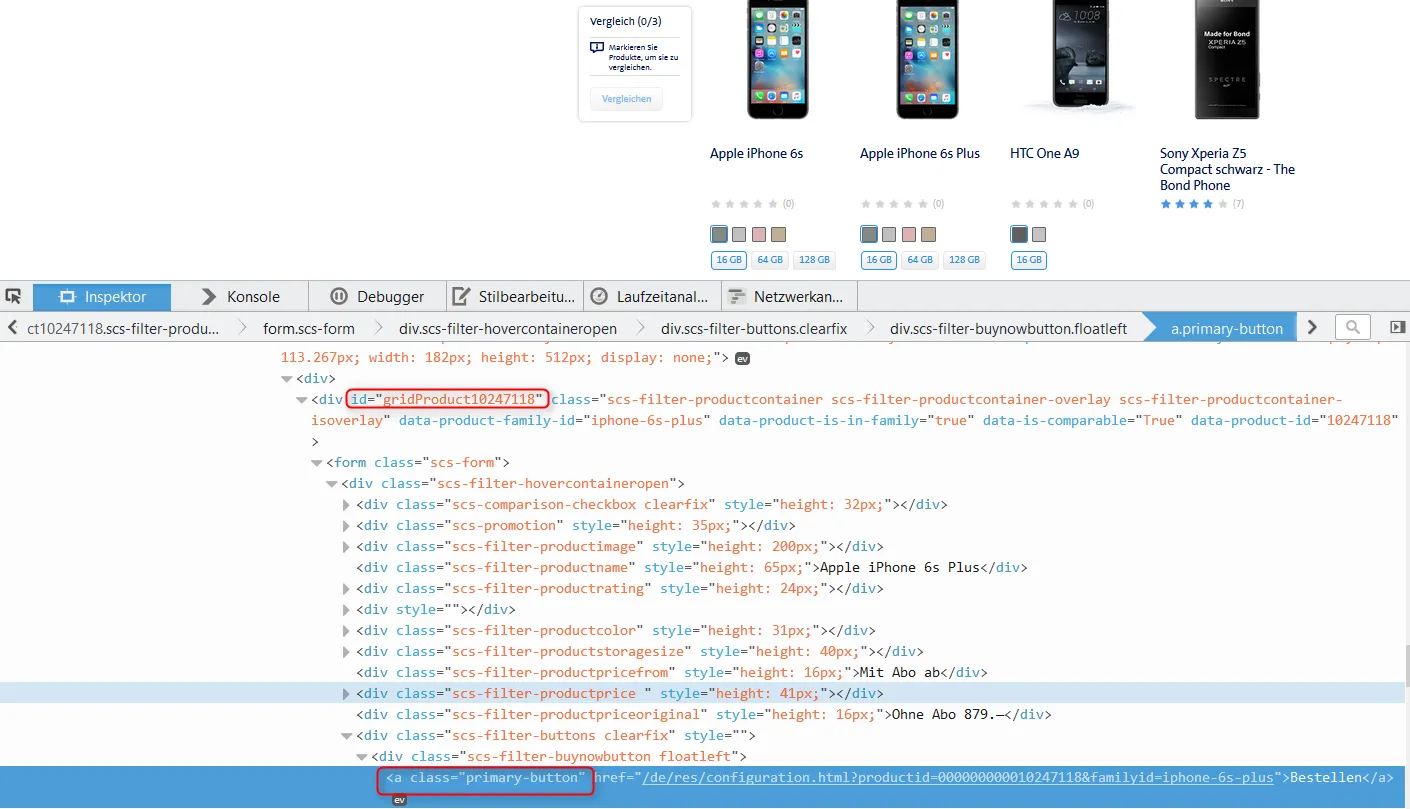
Task: Select the ct10247118.scs-filter-produ… breadcrumb
Action: pyautogui.click(x=122, y=328)
